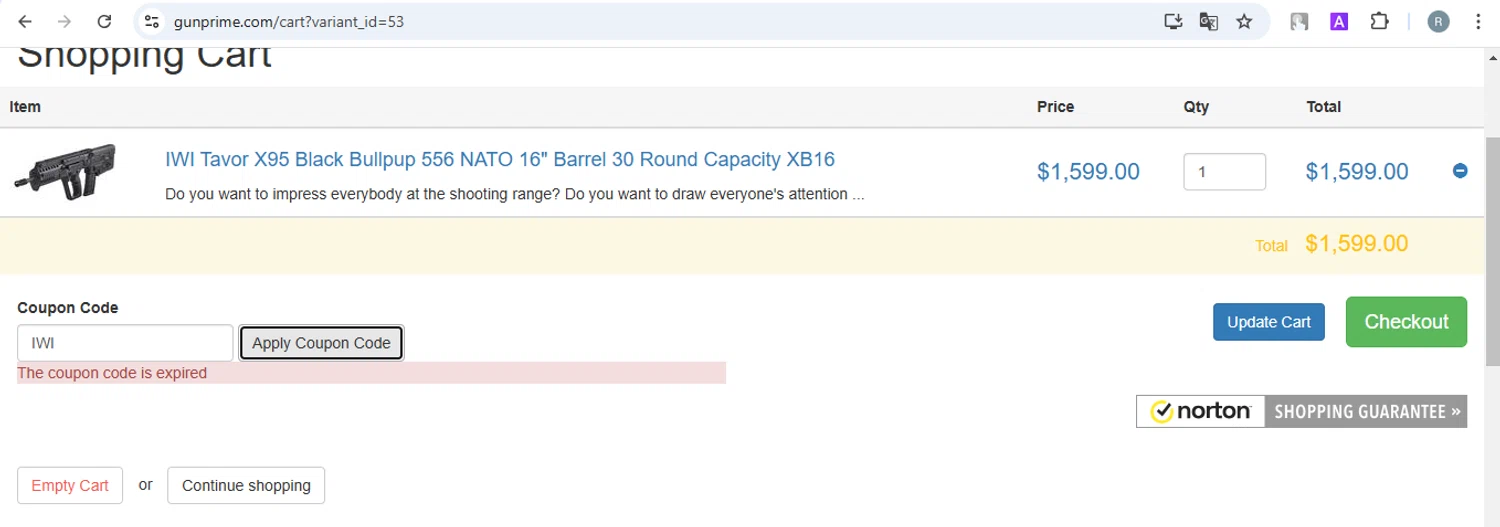This screenshot has height=527, width=1500.
Task: Click the Empty Cart button
Action: [x=70, y=486]
